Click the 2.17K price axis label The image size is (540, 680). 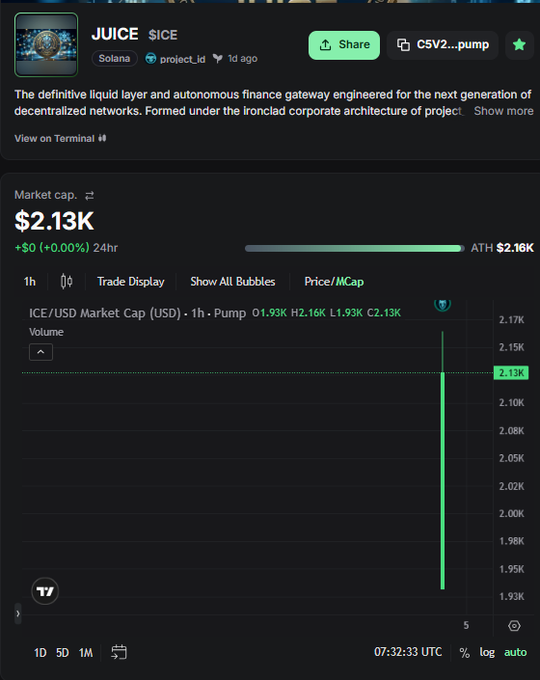[x=511, y=320]
